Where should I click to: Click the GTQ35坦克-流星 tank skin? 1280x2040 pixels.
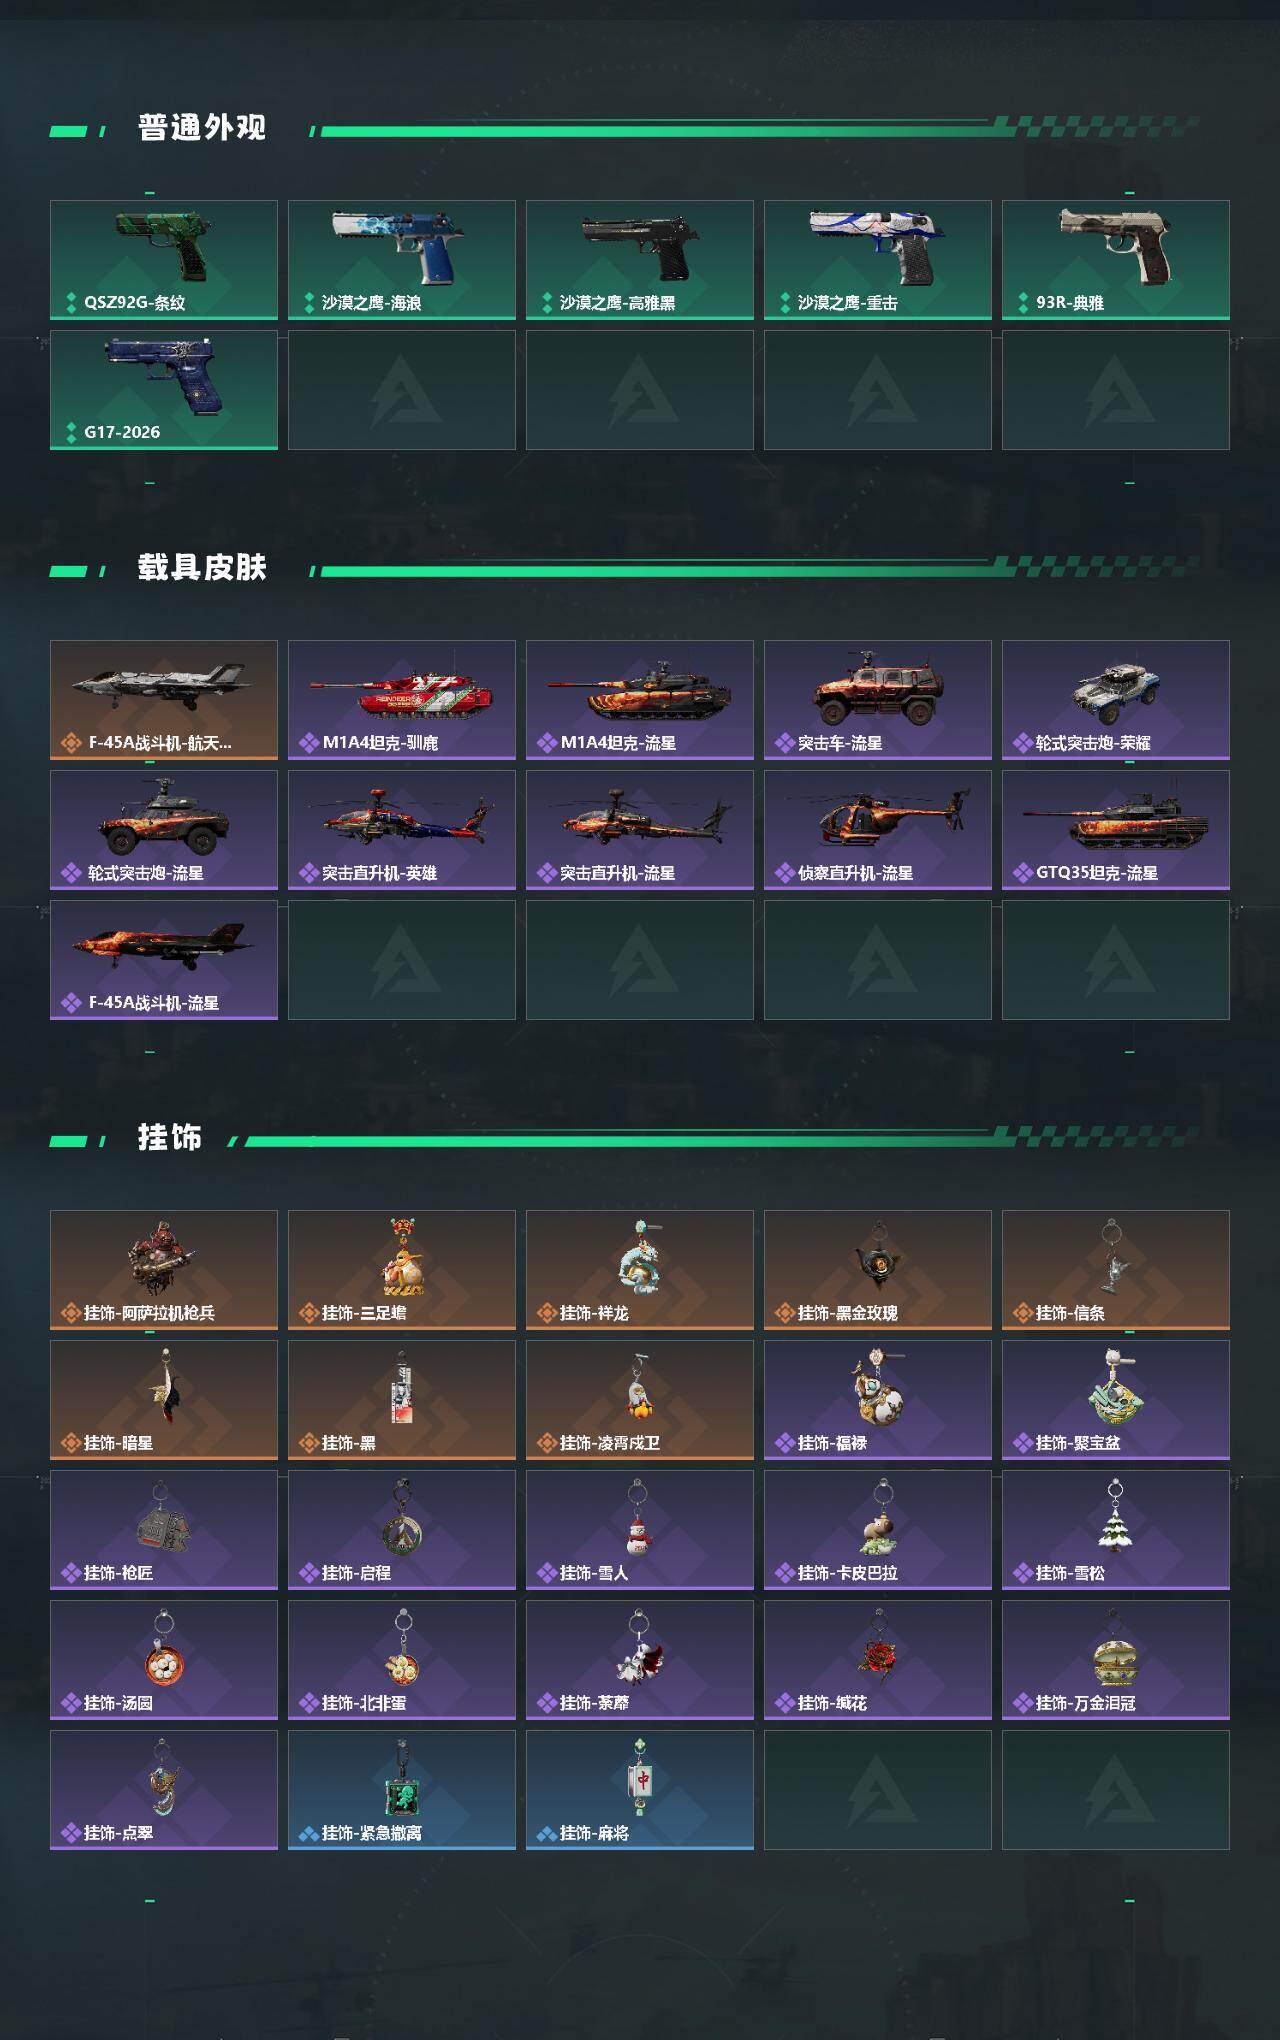tap(1116, 830)
